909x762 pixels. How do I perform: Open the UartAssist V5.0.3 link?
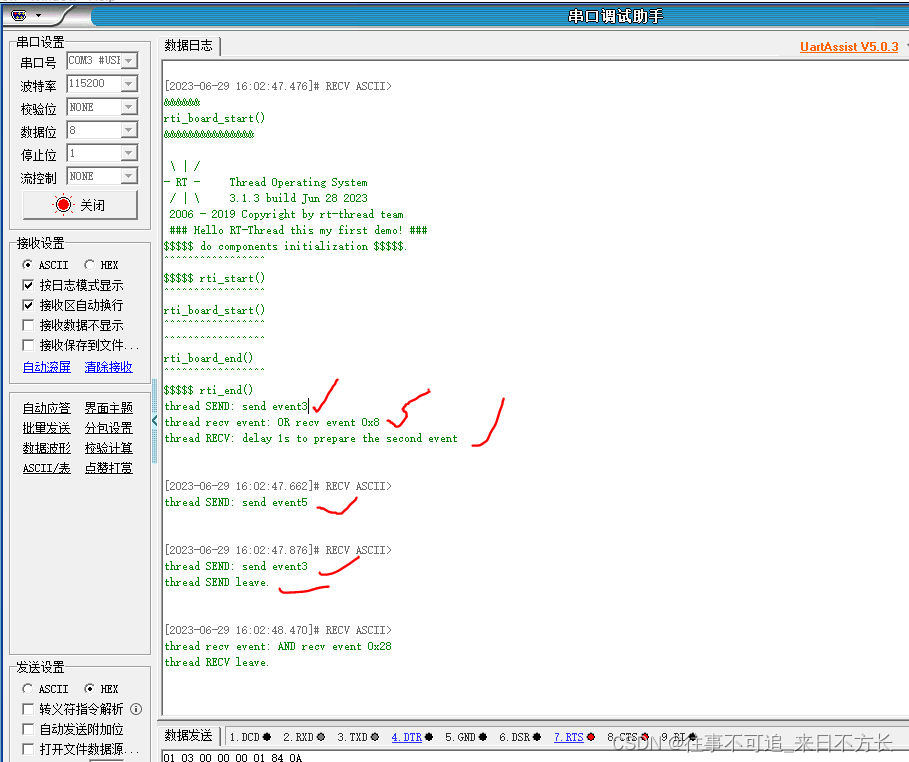[x=848, y=46]
